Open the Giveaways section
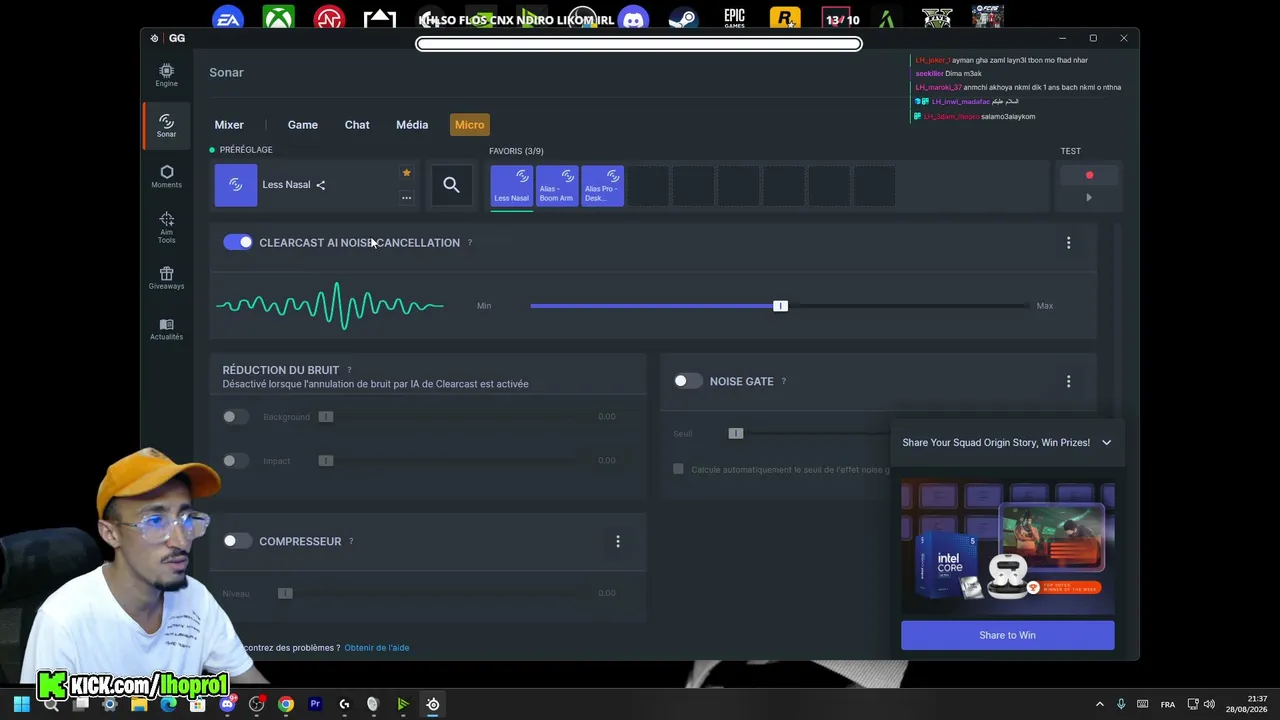Viewport: 1280px width, 720px height. [x=166, y=278]
